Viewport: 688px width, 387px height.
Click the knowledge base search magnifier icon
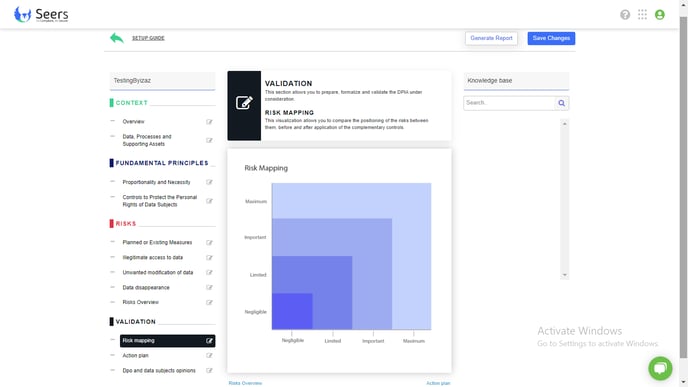pyautogui.click(x=562, y=103)
